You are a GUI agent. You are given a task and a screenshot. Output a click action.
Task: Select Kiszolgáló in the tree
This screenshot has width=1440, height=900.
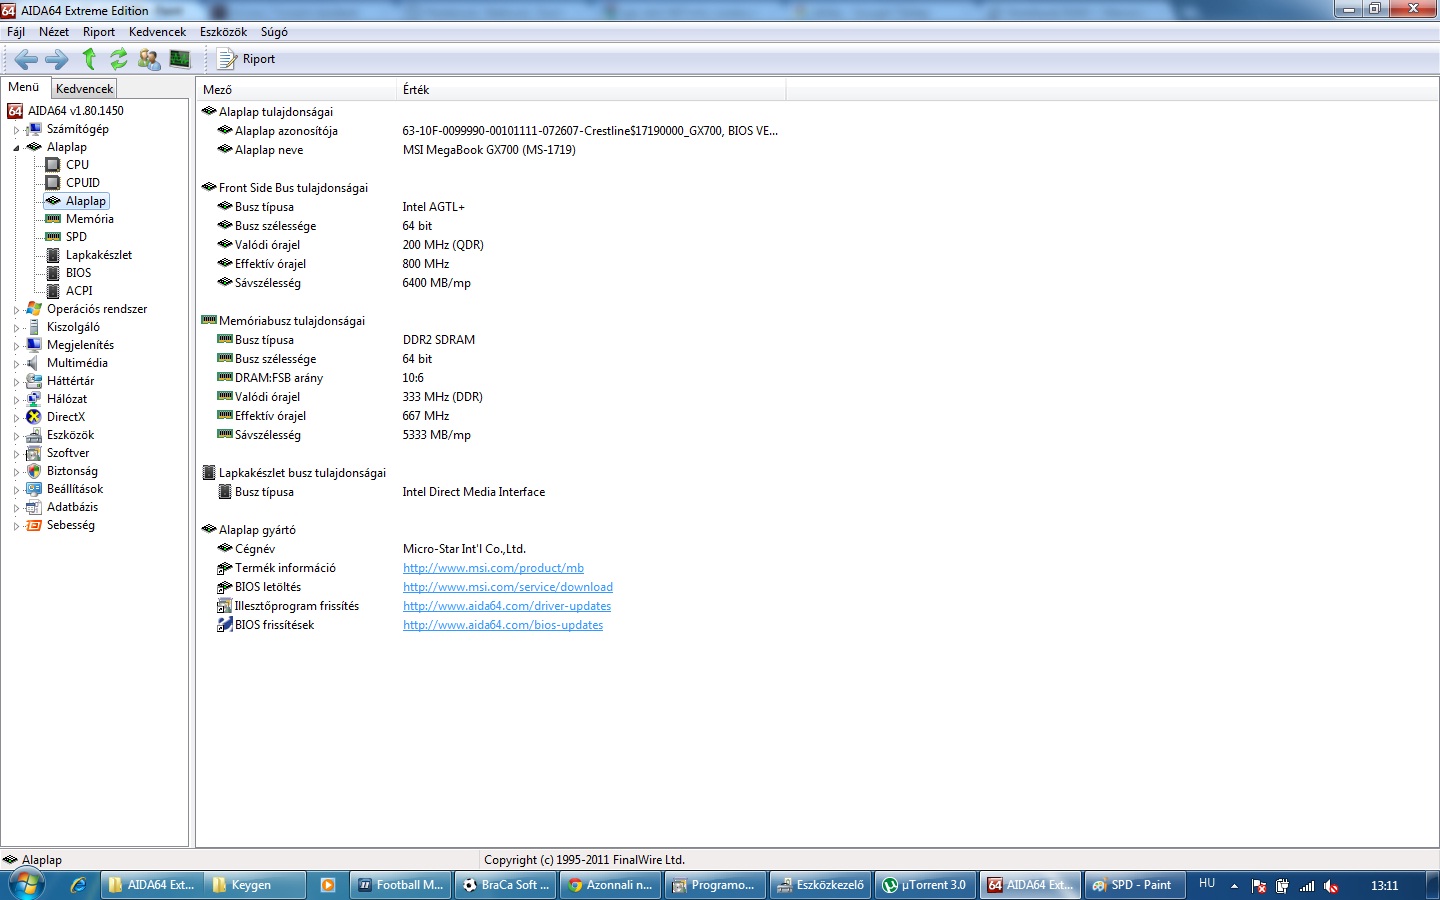click(73, 327)
